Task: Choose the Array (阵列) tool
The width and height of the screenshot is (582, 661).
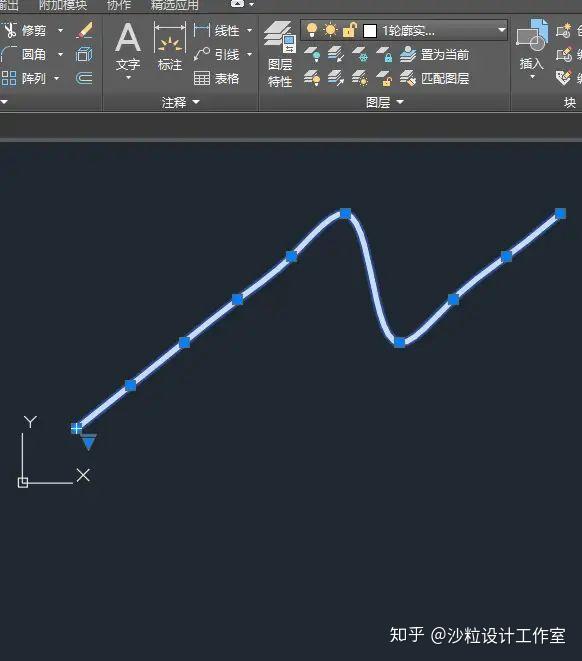Action: coord(24,78)
